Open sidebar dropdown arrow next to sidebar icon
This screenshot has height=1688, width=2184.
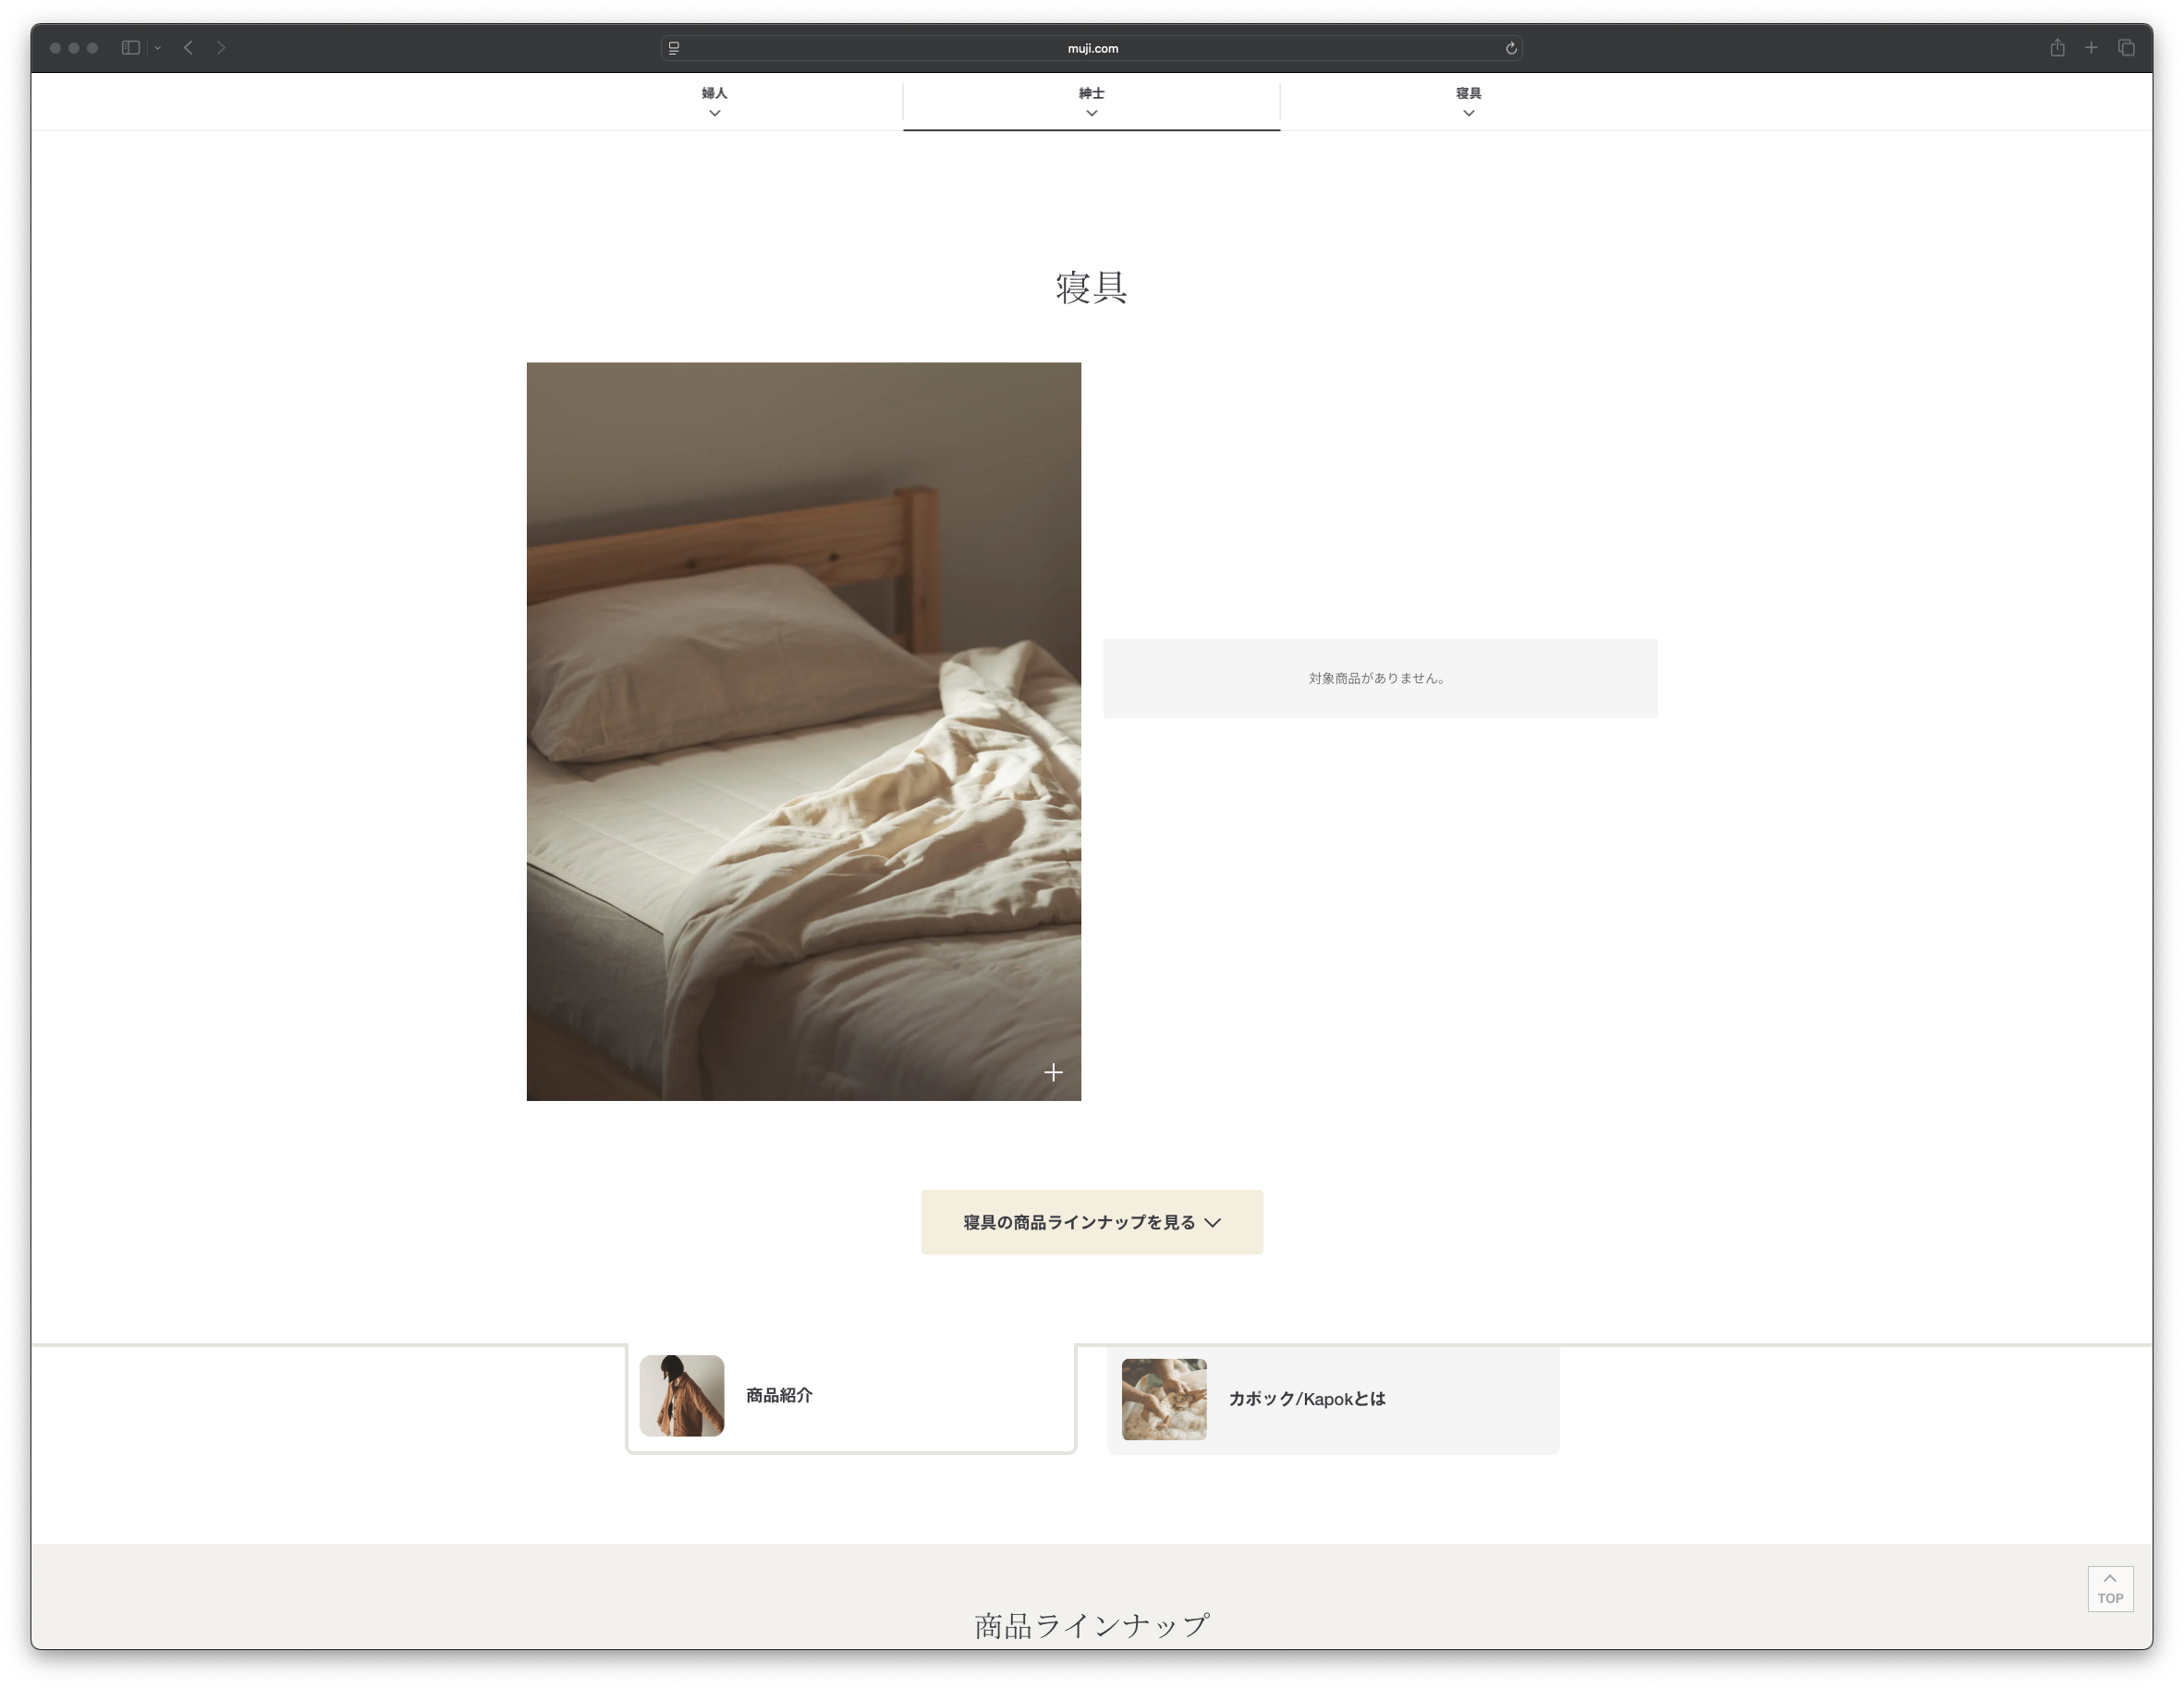point(158,48)
